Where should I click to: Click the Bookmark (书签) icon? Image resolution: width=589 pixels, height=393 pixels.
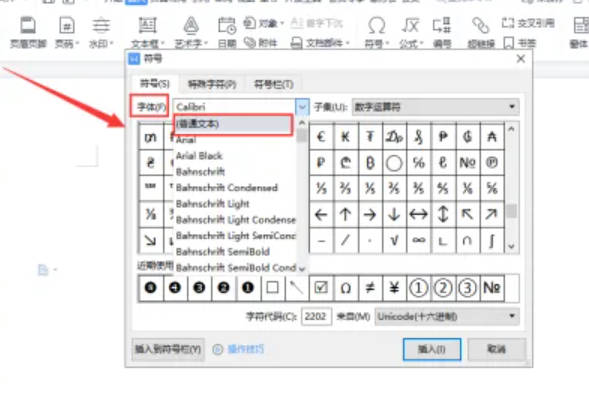509,43
